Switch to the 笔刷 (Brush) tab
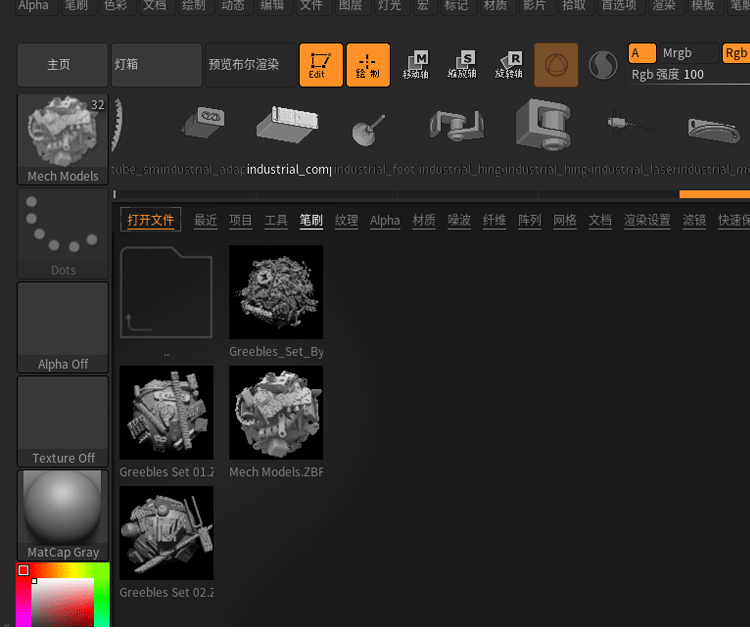Screen dimensions: 750x644 311,220
